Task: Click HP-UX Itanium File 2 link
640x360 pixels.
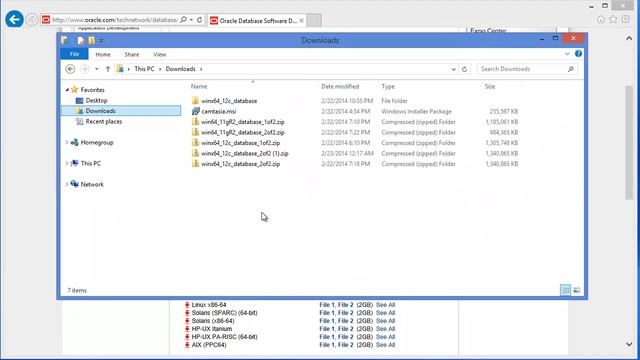Action: click(x=345, y=329)
